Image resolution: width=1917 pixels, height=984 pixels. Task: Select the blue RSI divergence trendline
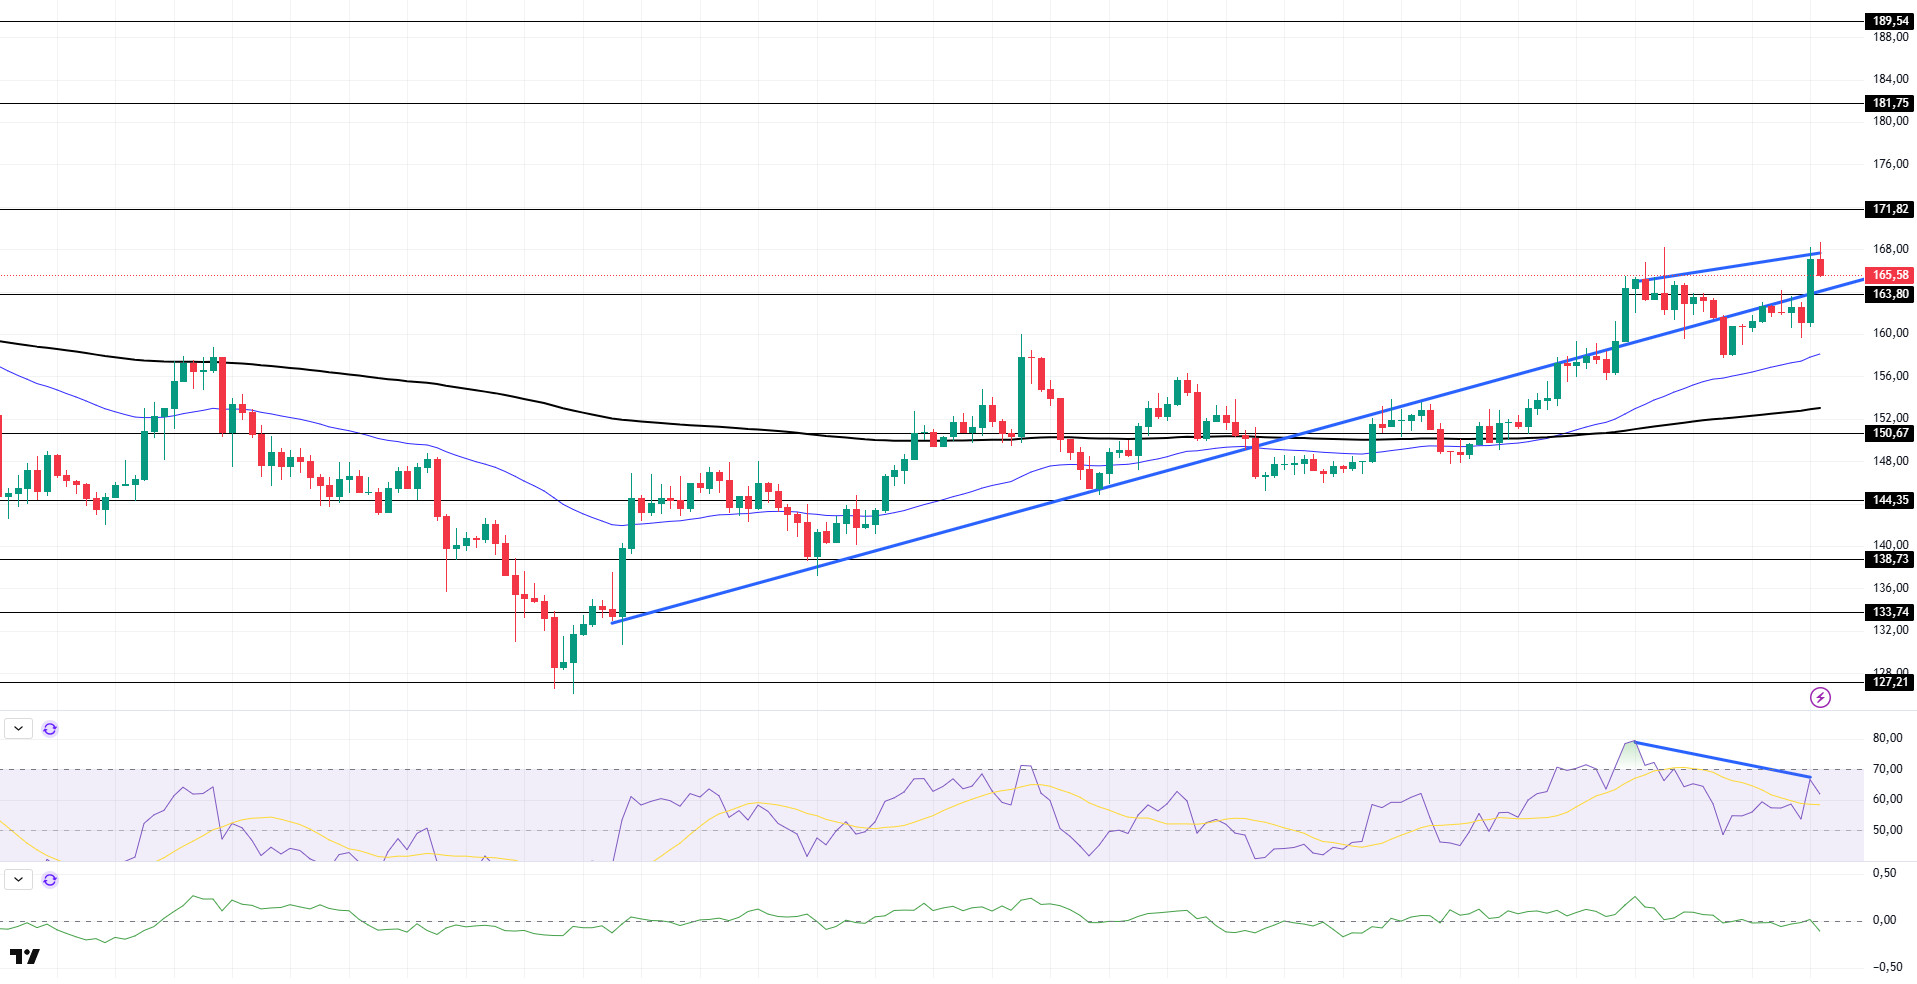coord(1721,759)
